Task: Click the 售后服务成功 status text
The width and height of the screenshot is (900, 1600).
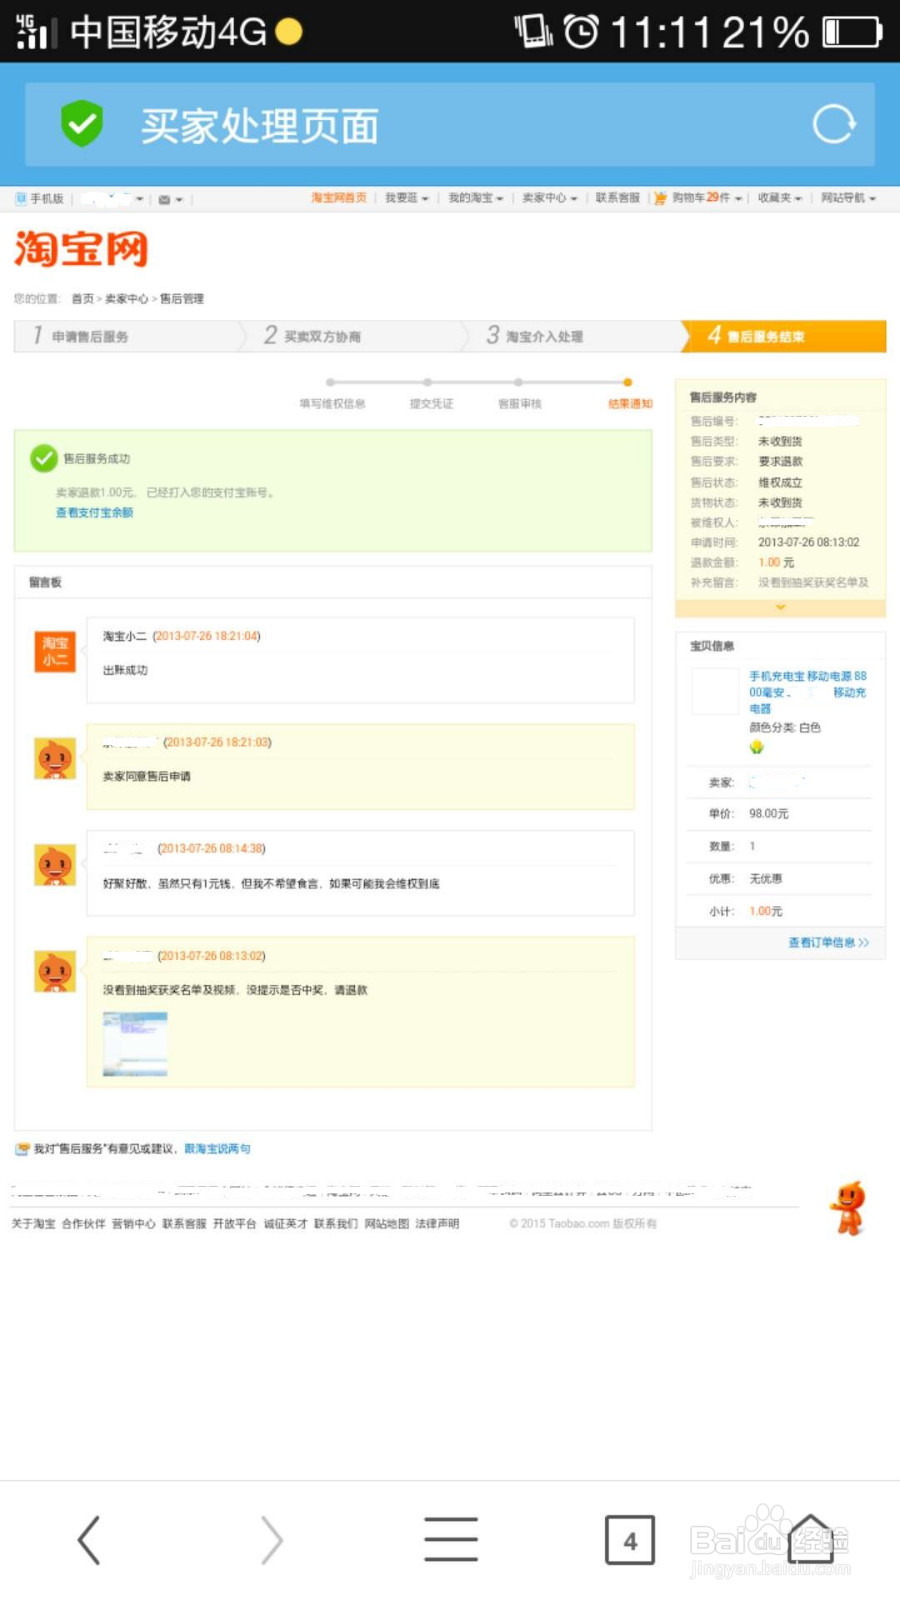Action: 96,459
